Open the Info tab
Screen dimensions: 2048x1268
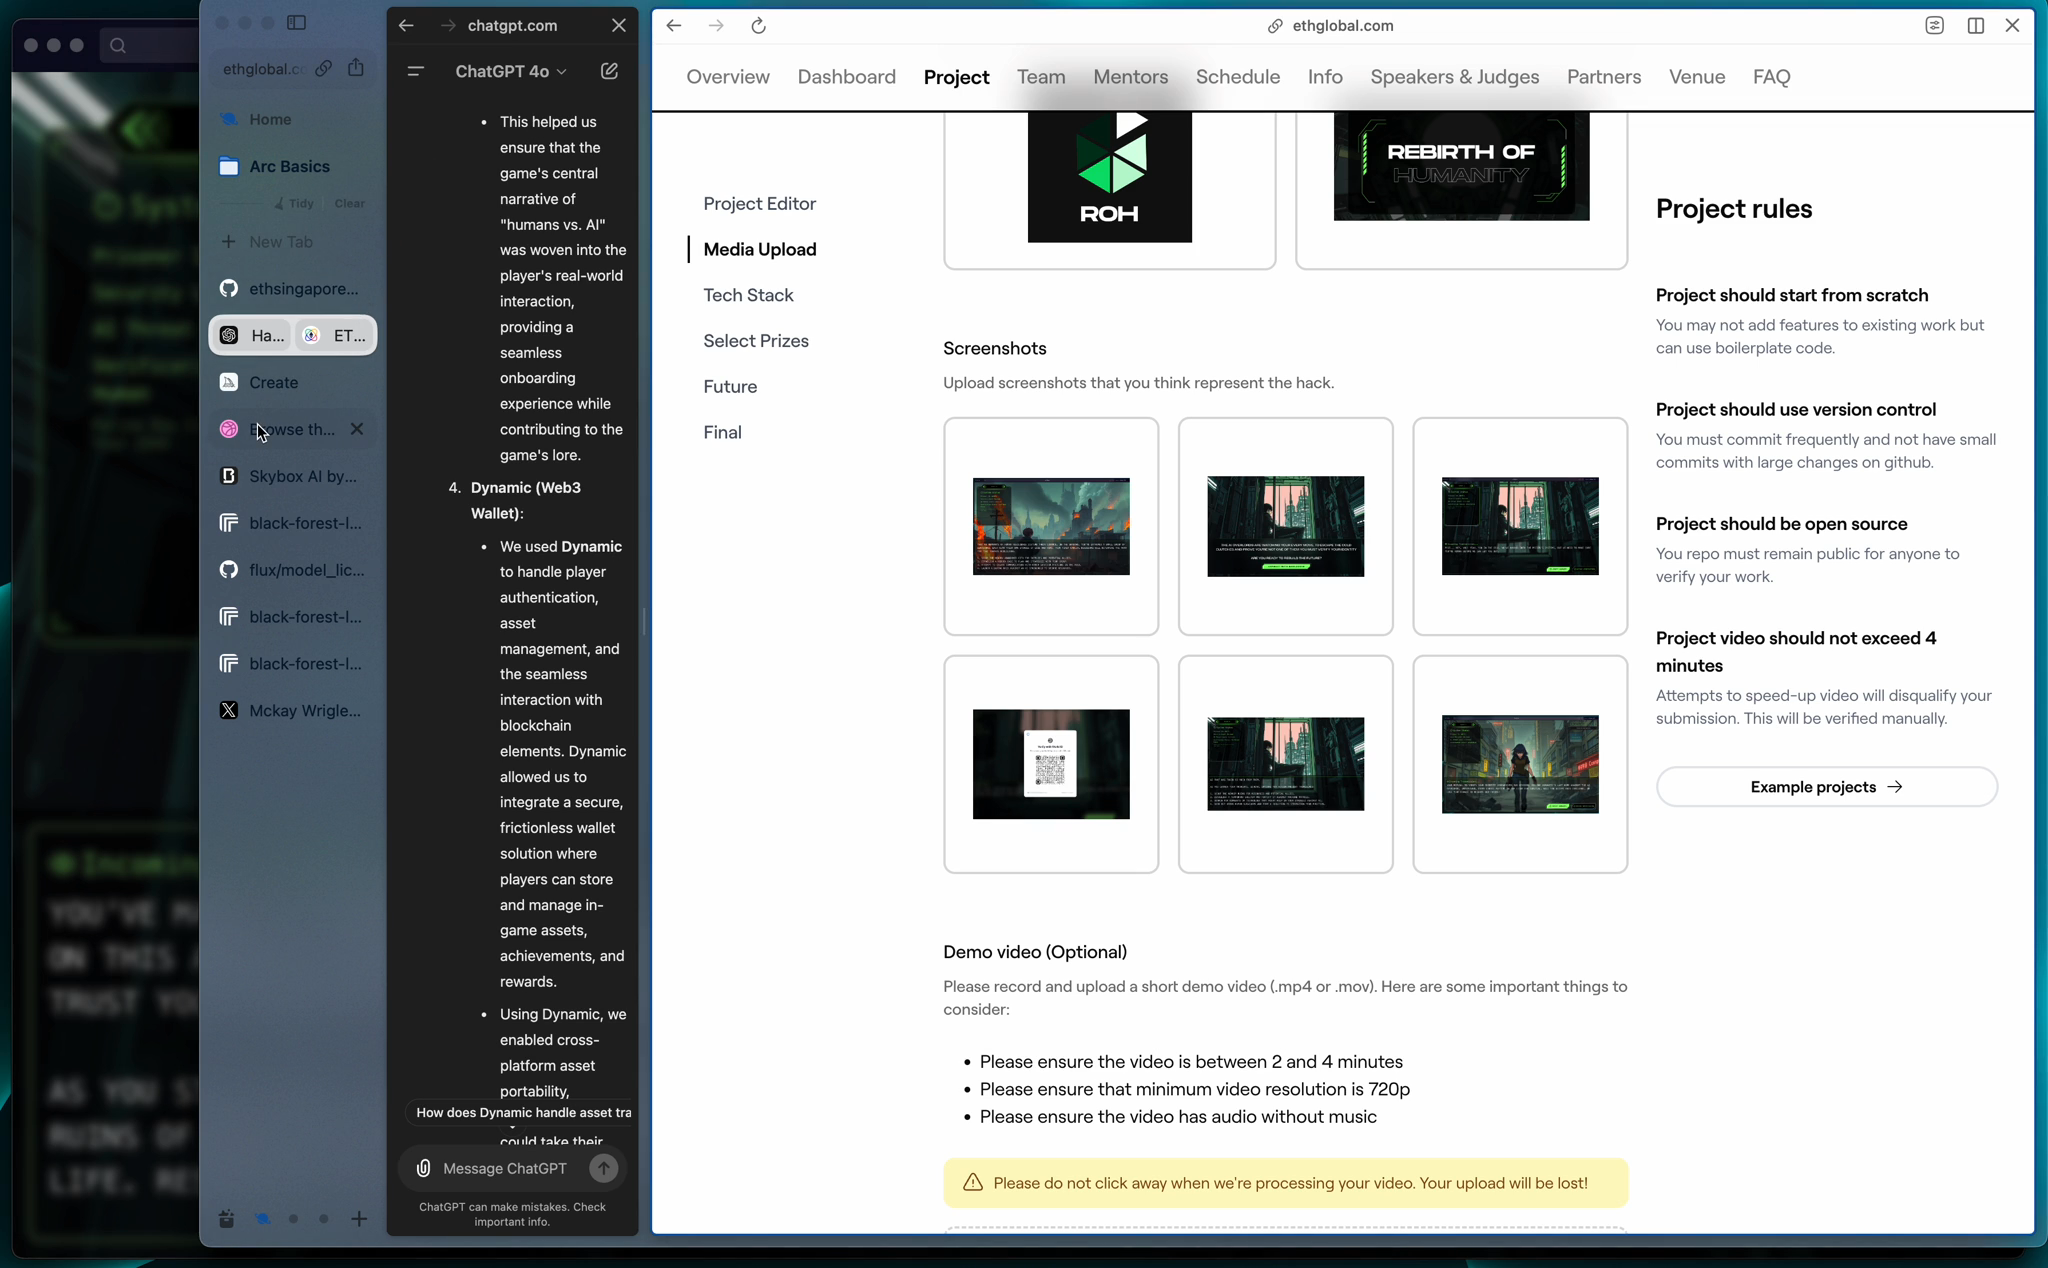pyautogui.click(x=1325, y=77)
